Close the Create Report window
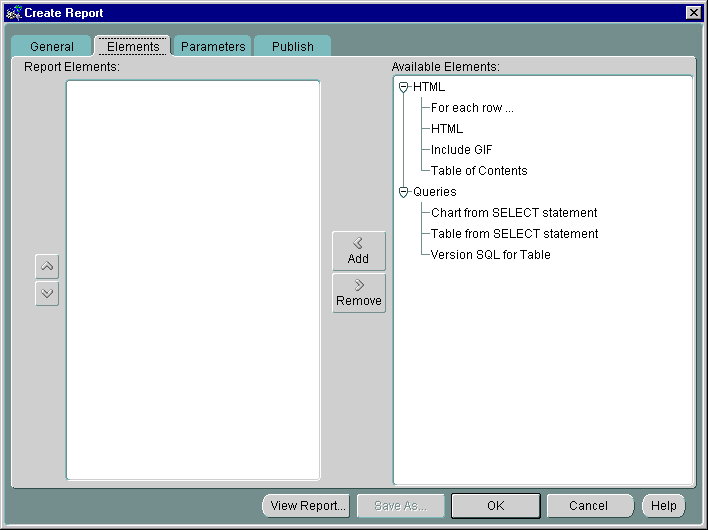708x530 pixels. point(693,13)
